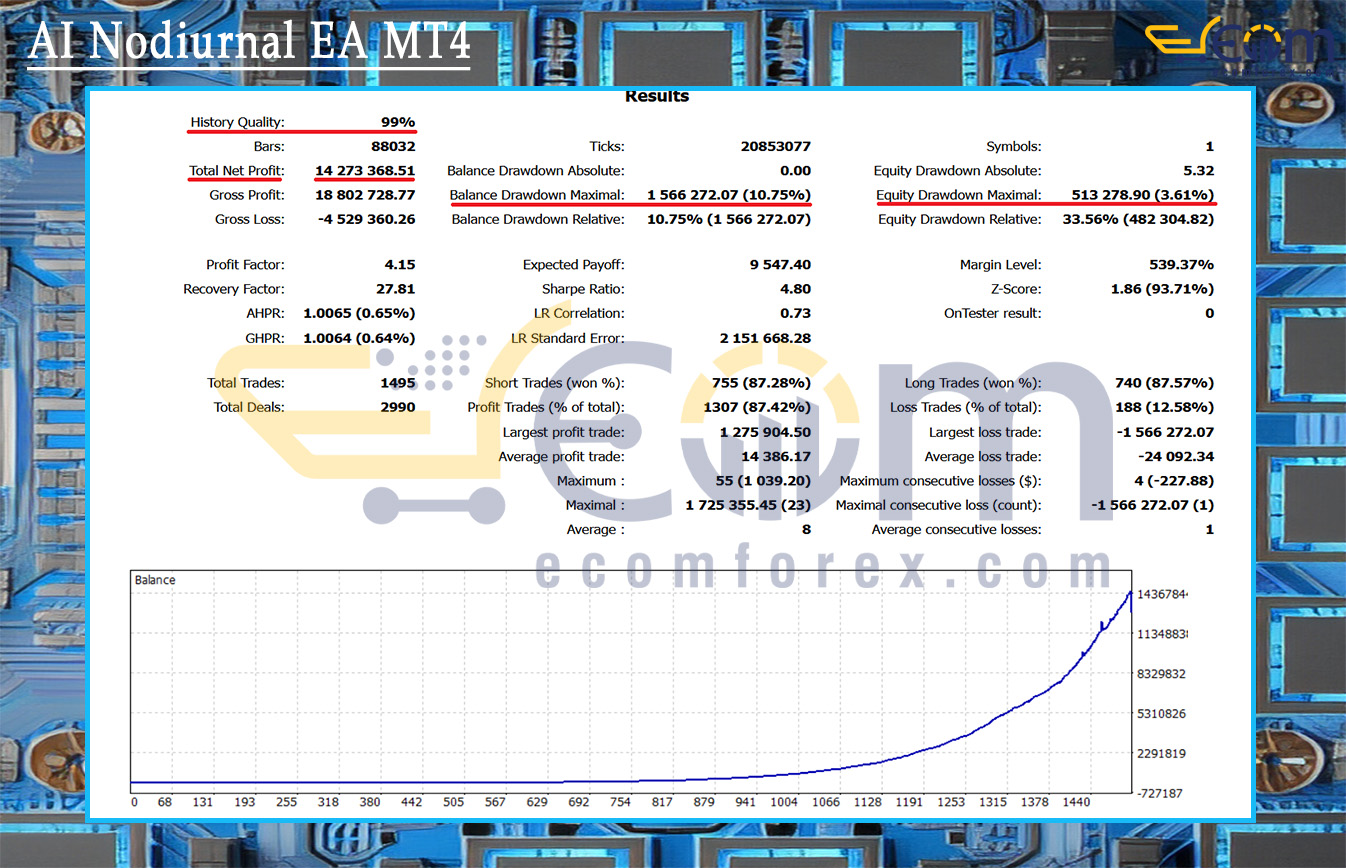Image resolution: width=1346 pixels, height=868 pixels.
Task: Click the 1004 mark on chart x-axis
Action: coord(784,802)
